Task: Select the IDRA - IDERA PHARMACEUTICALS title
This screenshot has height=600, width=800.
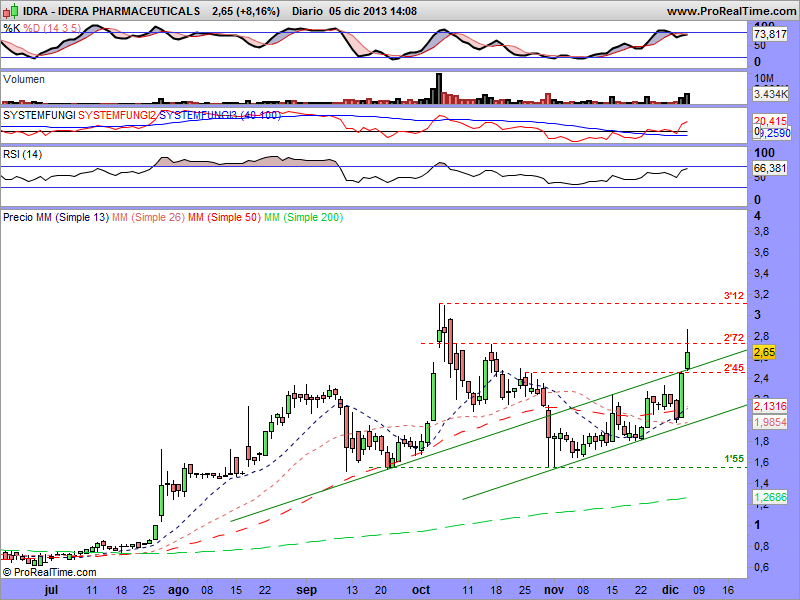Action: [x=112, y=11]
